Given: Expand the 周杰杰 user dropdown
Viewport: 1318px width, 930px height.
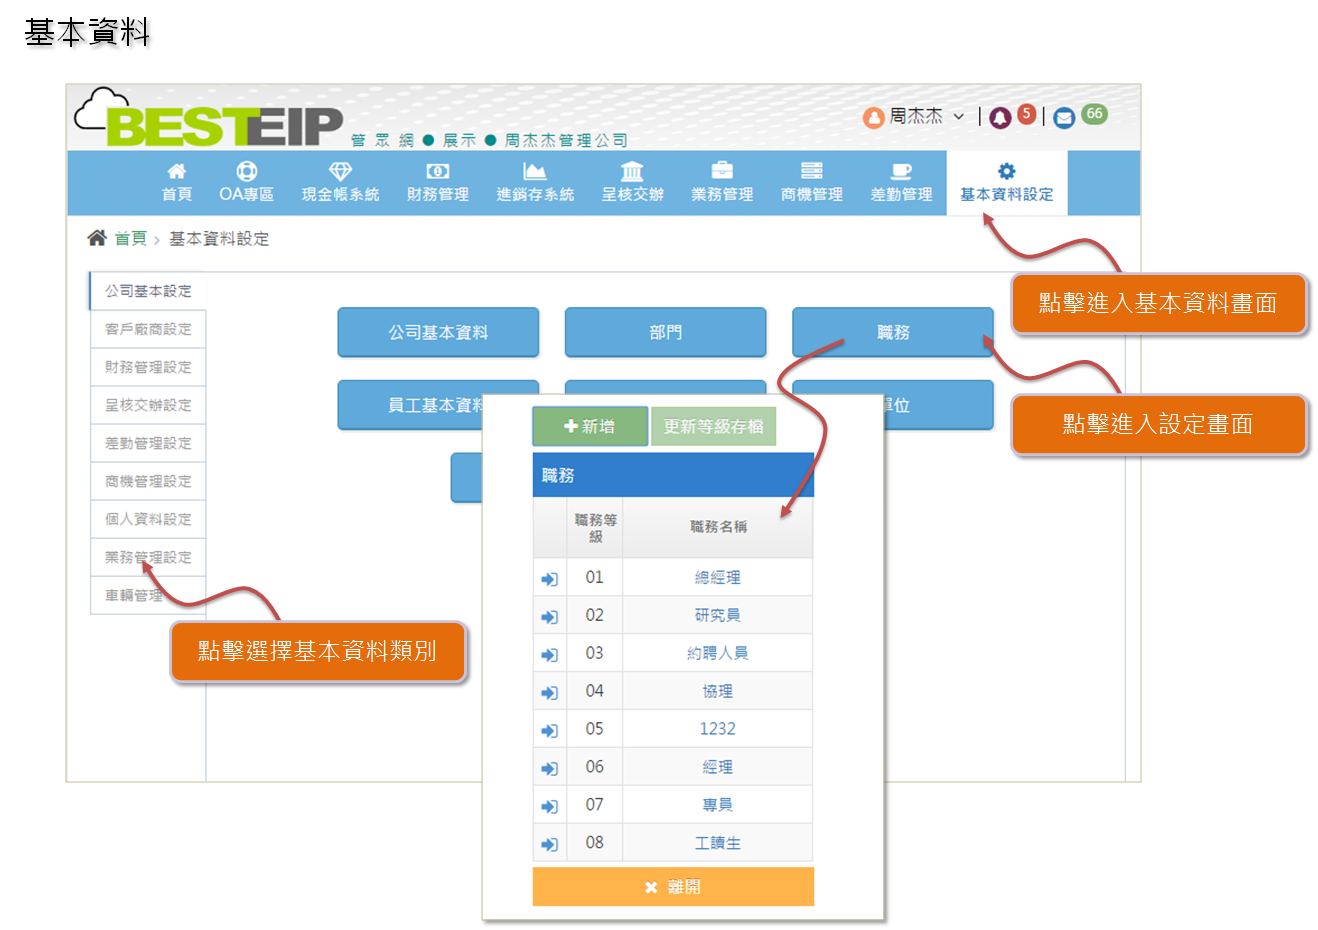Looking at the screenshot, I should (x=957, y=117).
